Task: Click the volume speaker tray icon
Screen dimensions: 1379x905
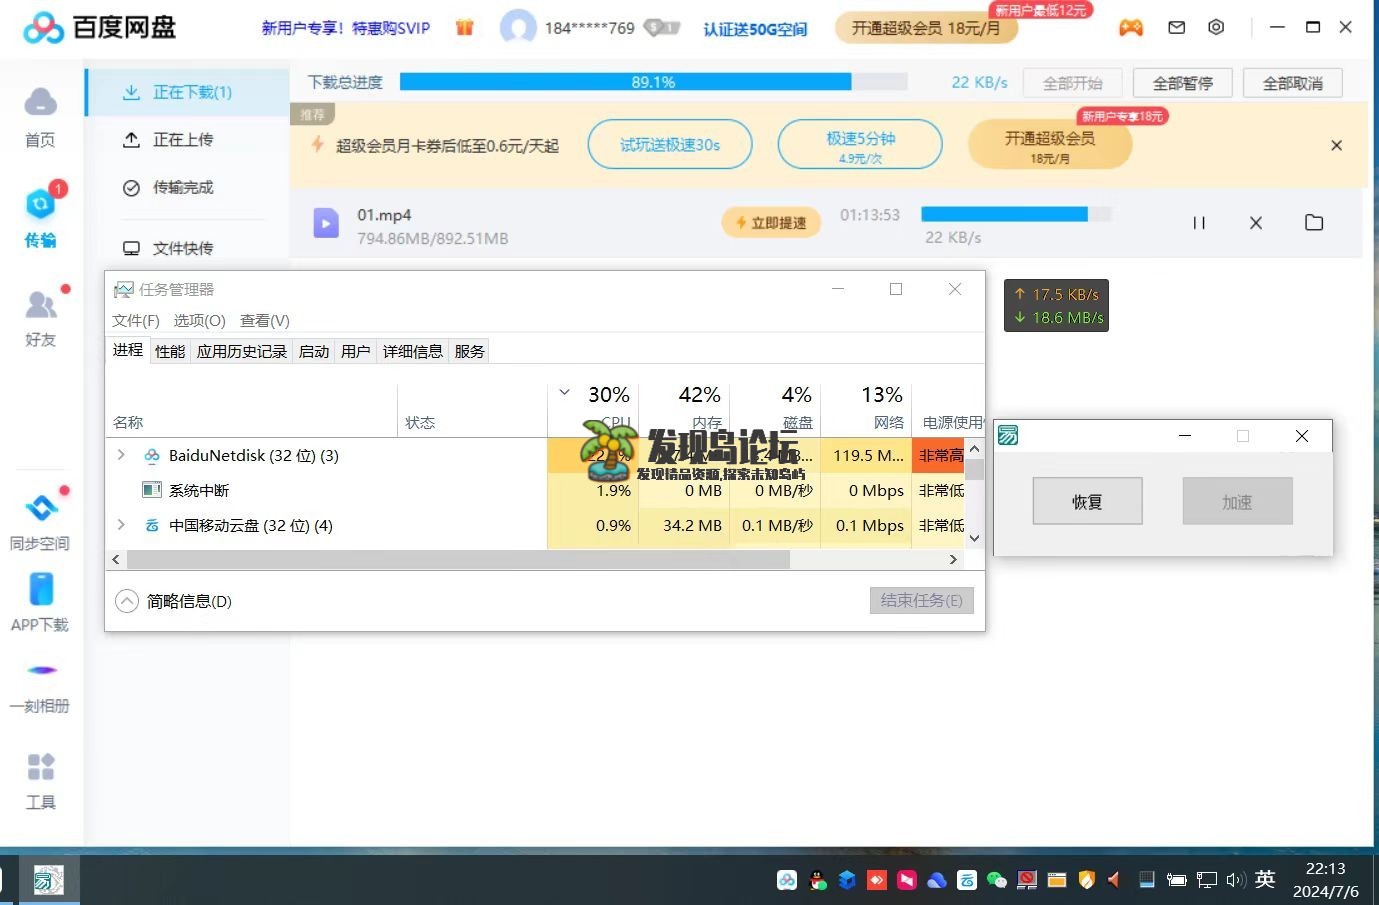Action: (x=1236, y=880)
